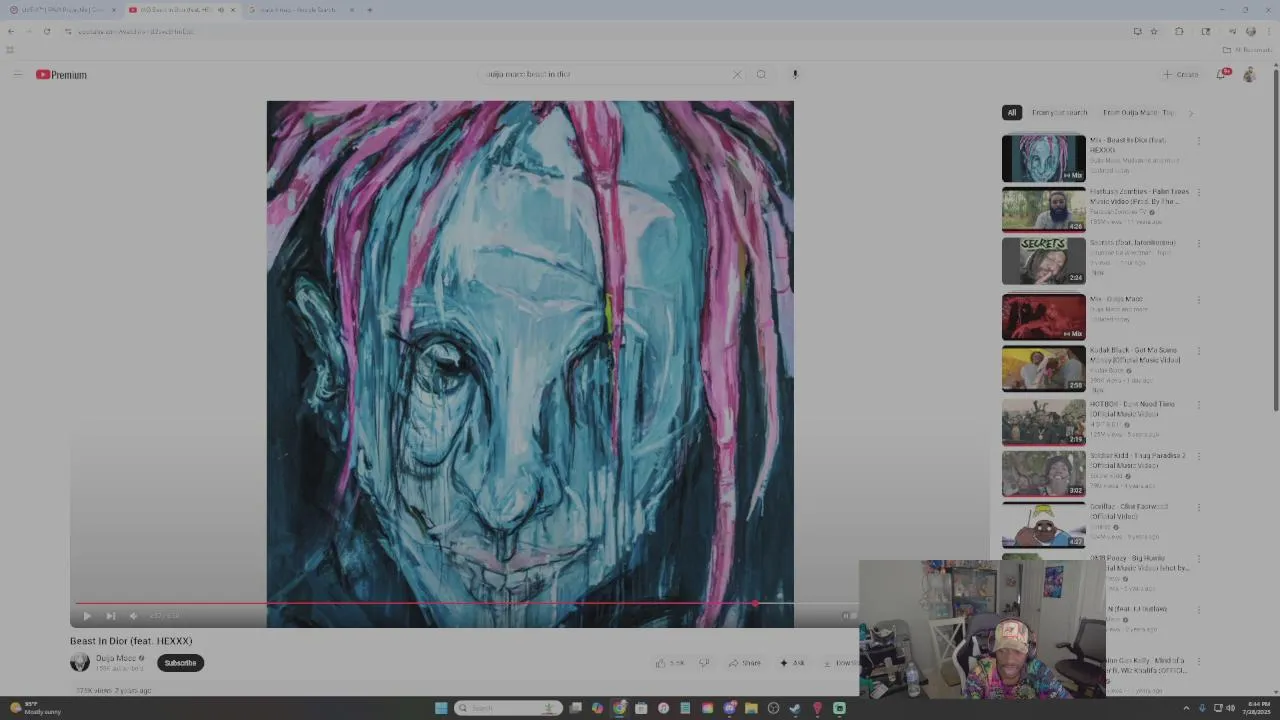Select the From your search chip

coord(1059,113)
